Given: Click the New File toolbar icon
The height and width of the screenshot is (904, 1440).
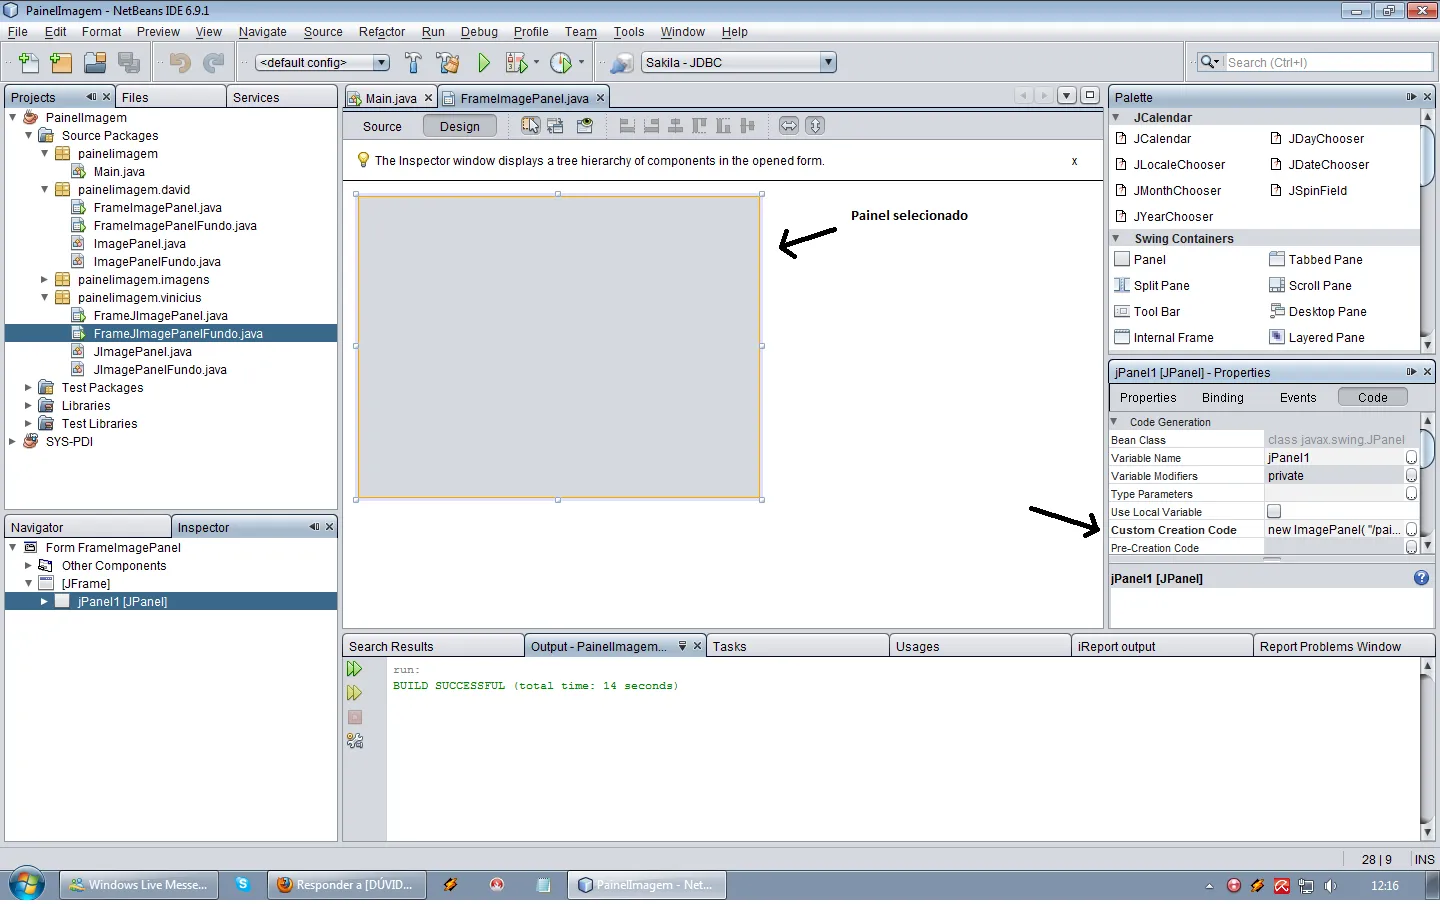Looking at the screenshot, I should [x=29, y=63].
